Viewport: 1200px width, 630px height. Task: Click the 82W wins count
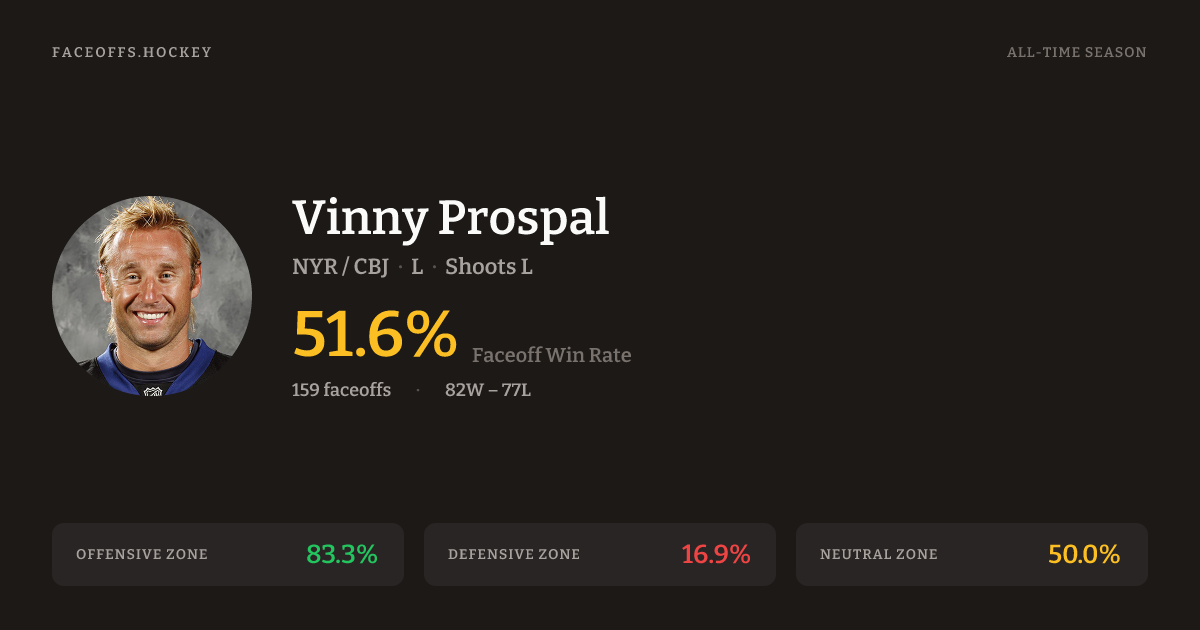pos(463,390)
